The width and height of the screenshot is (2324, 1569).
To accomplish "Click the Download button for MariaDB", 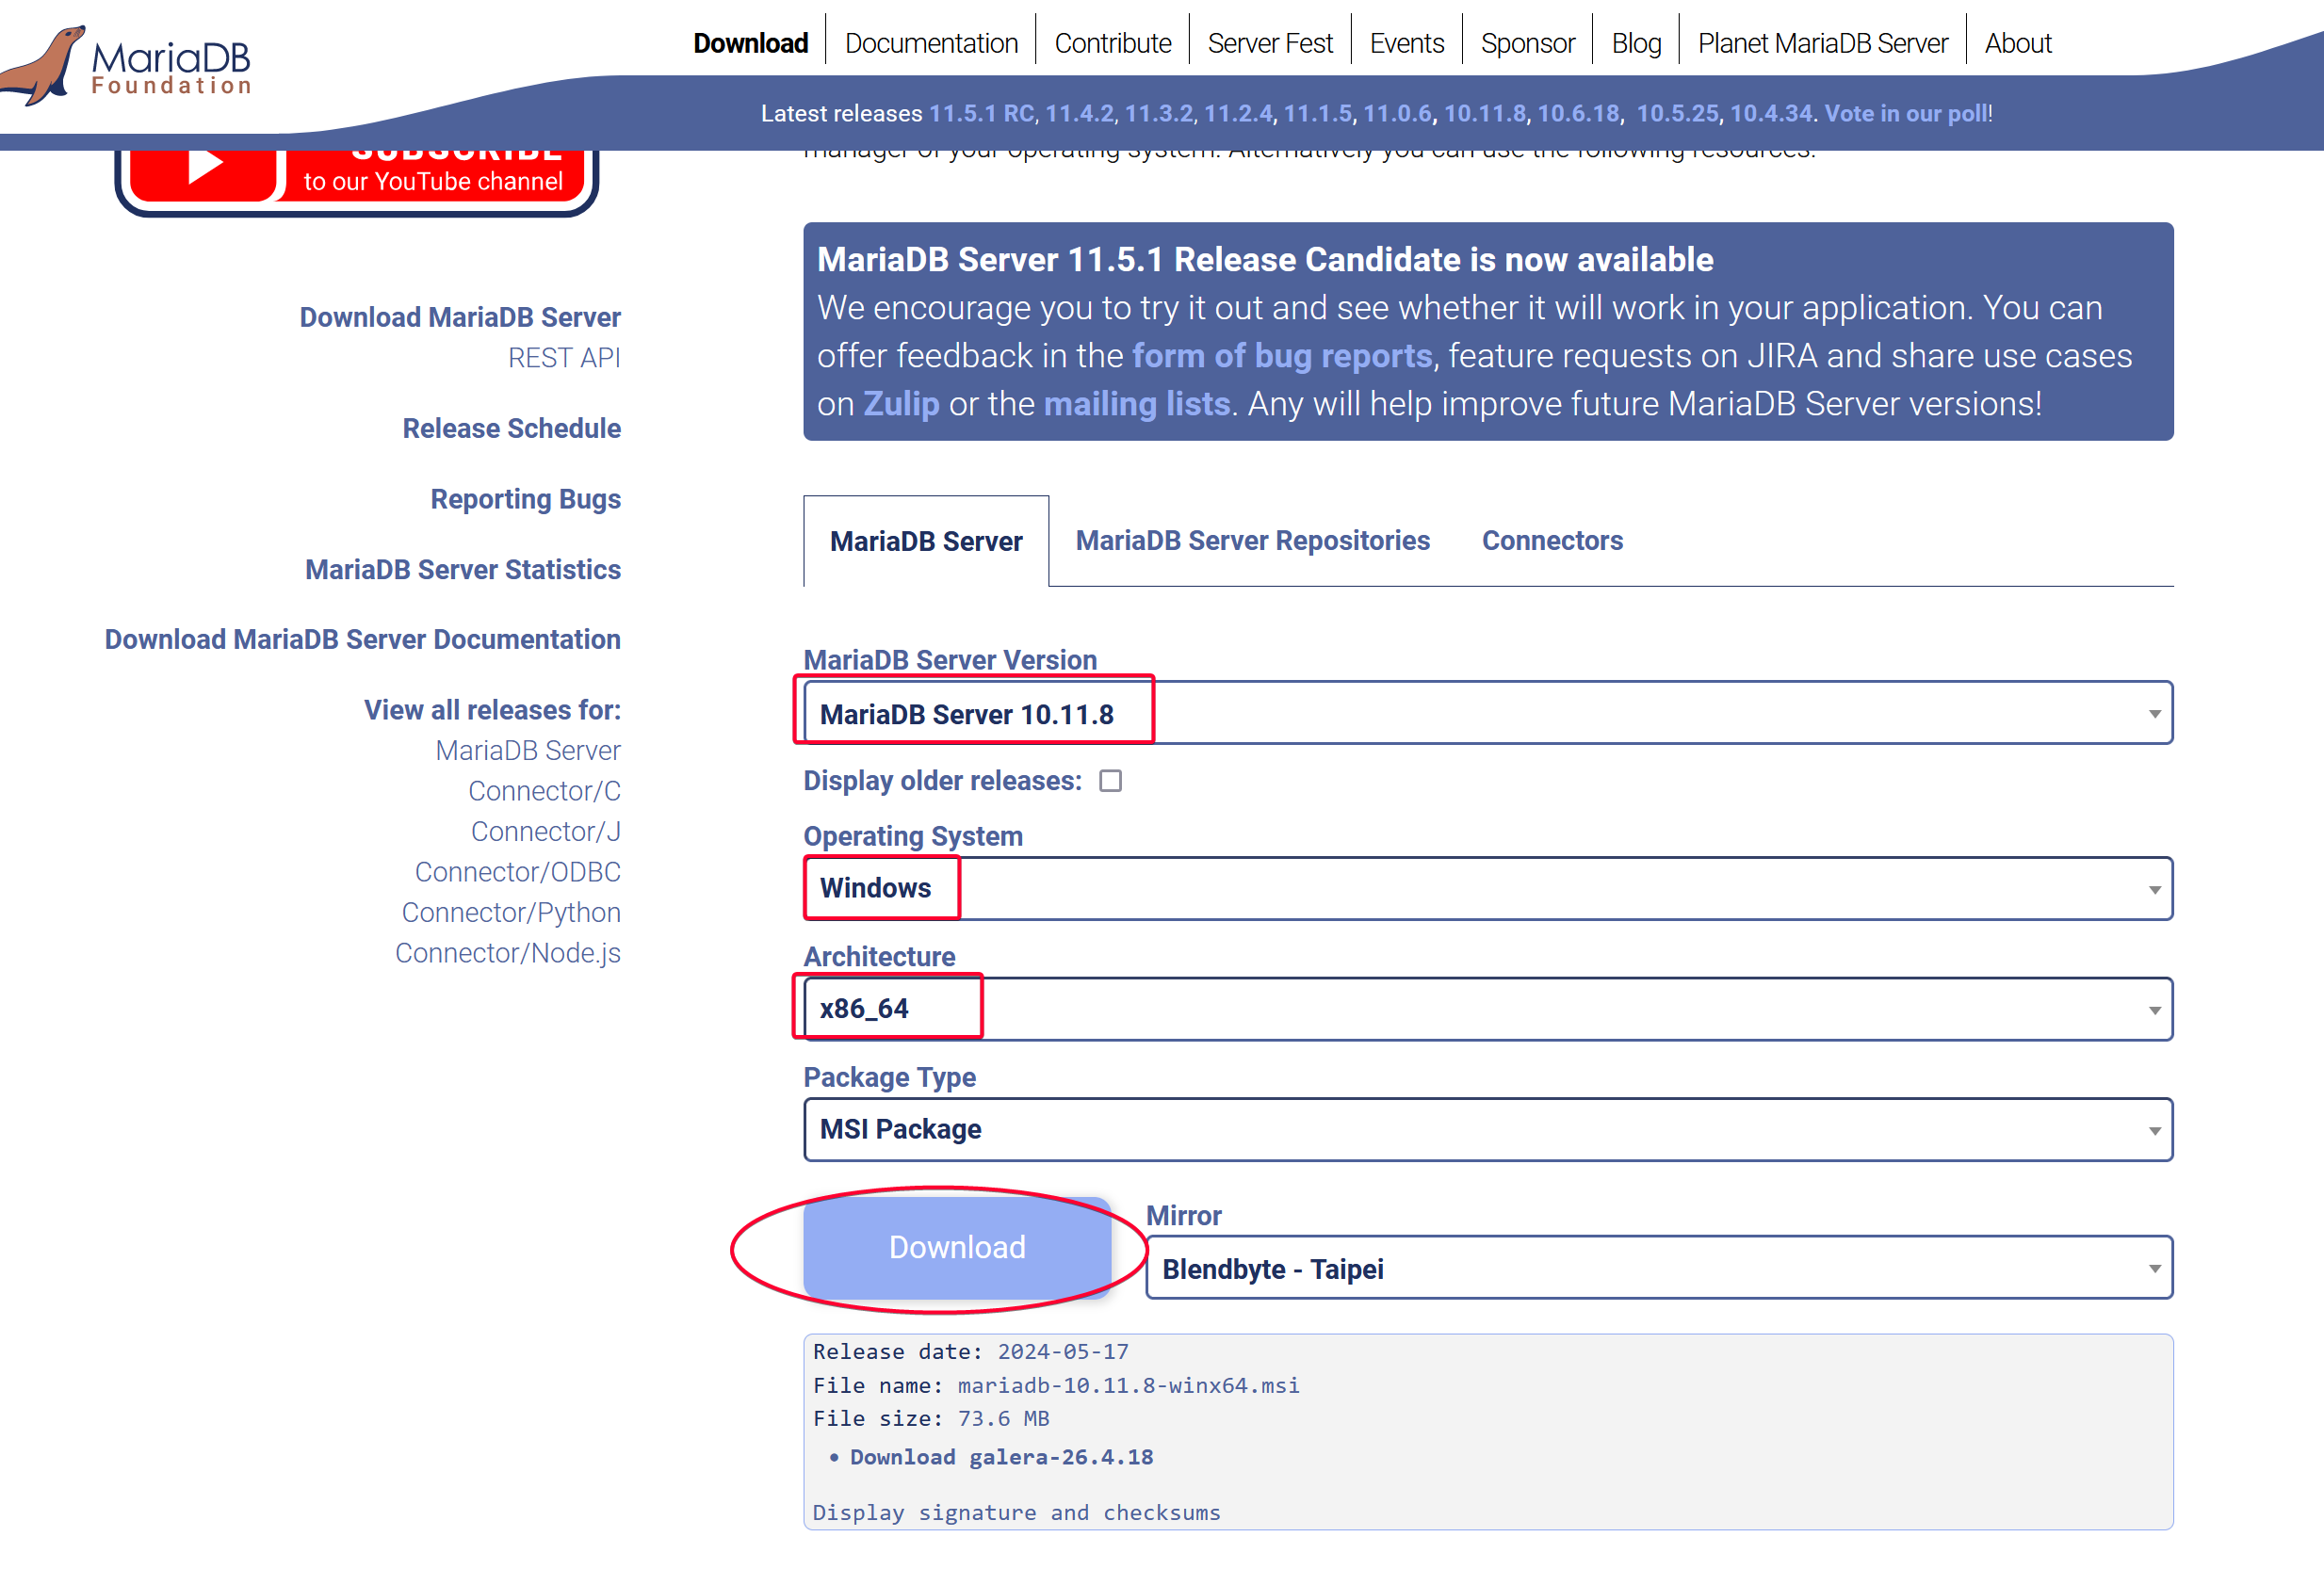I will (x=958, y=1247).
